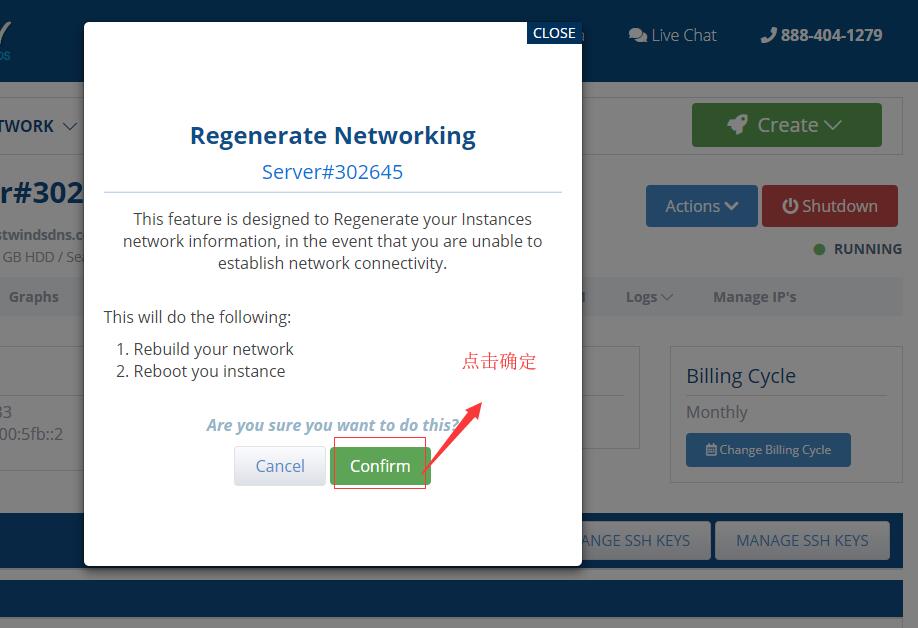This screenshot has height=628, width=918.
Task: Click CLOSE on the modal
Action: pos(554,32)
